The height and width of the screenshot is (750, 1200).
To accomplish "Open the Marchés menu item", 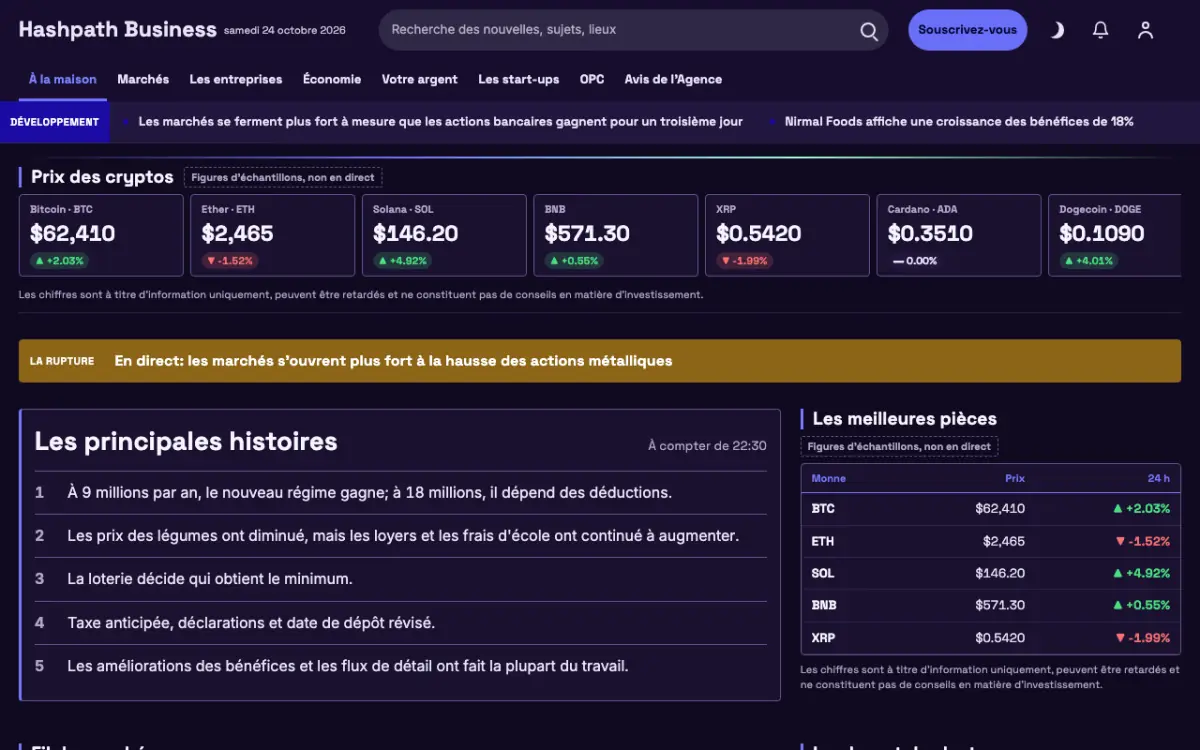I will click(143, 80).
